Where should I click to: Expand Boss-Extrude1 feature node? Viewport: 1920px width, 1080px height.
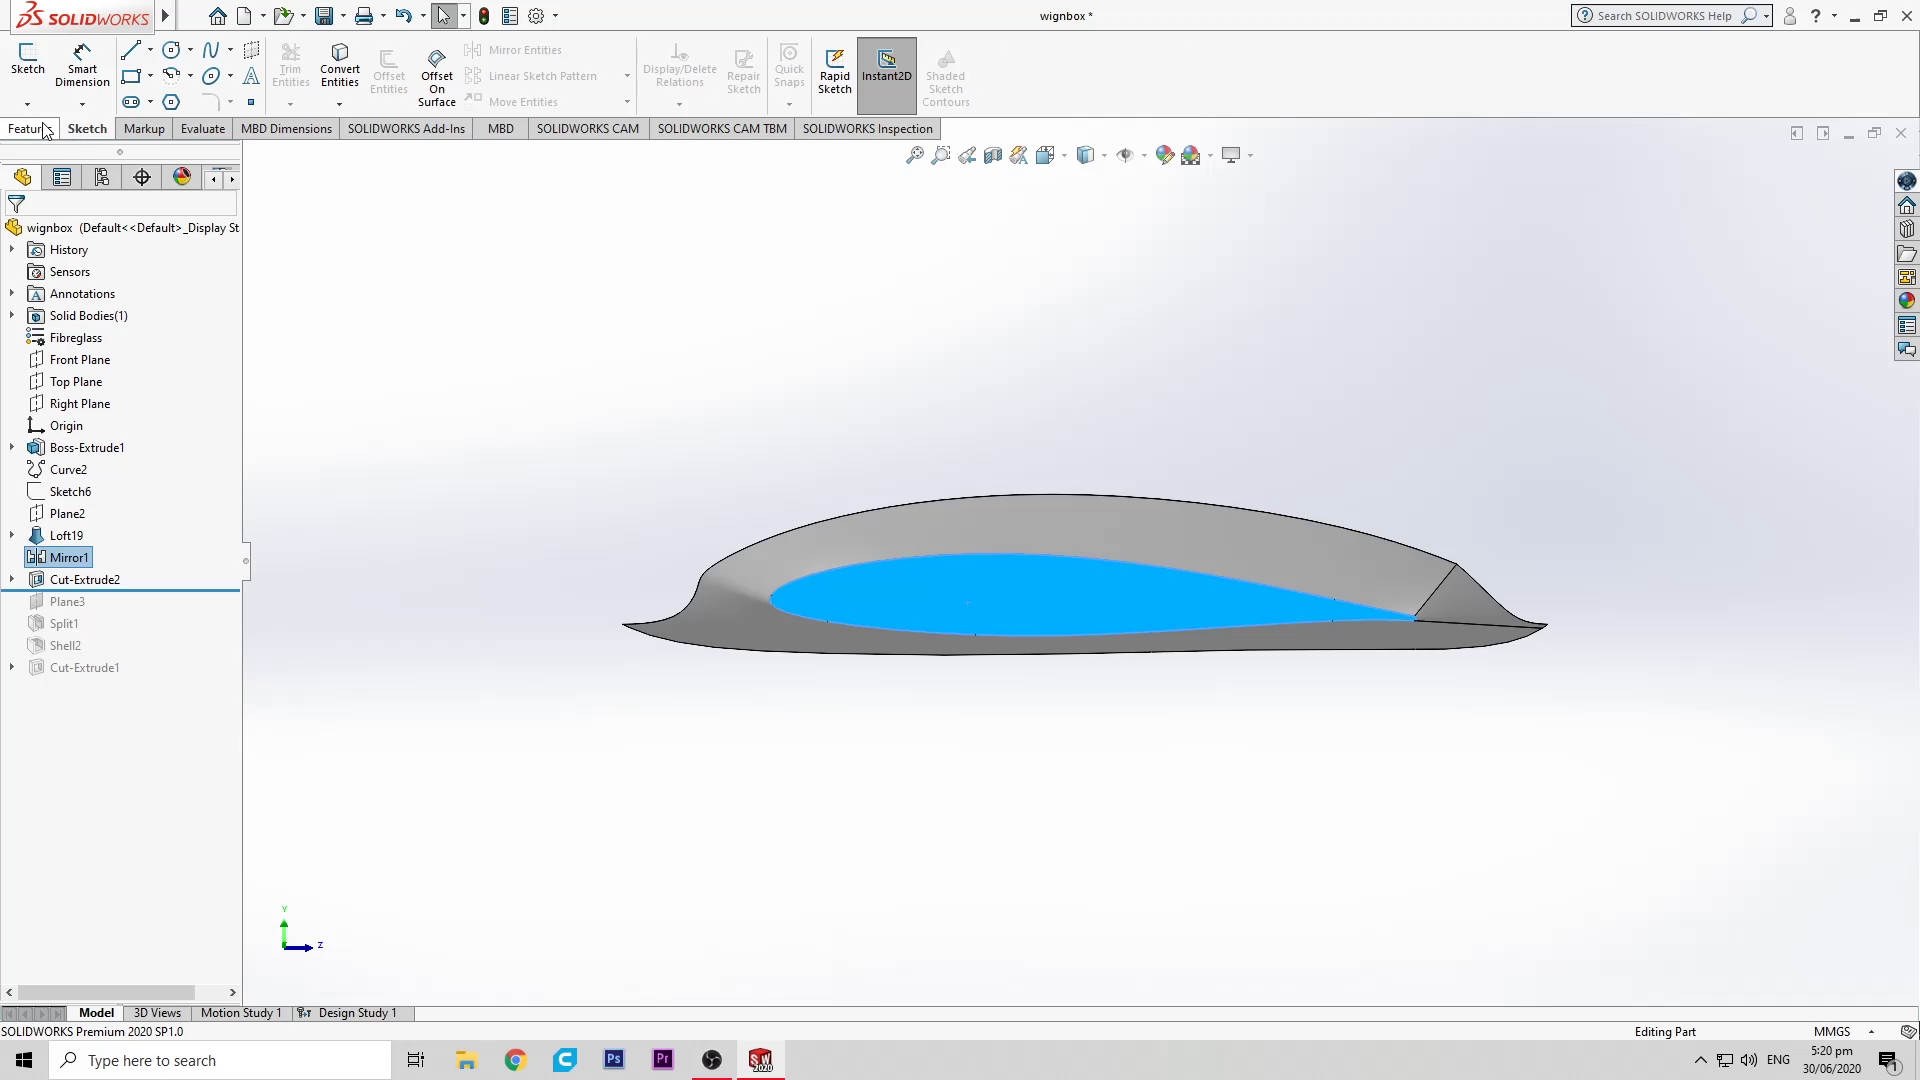(12, 447)
